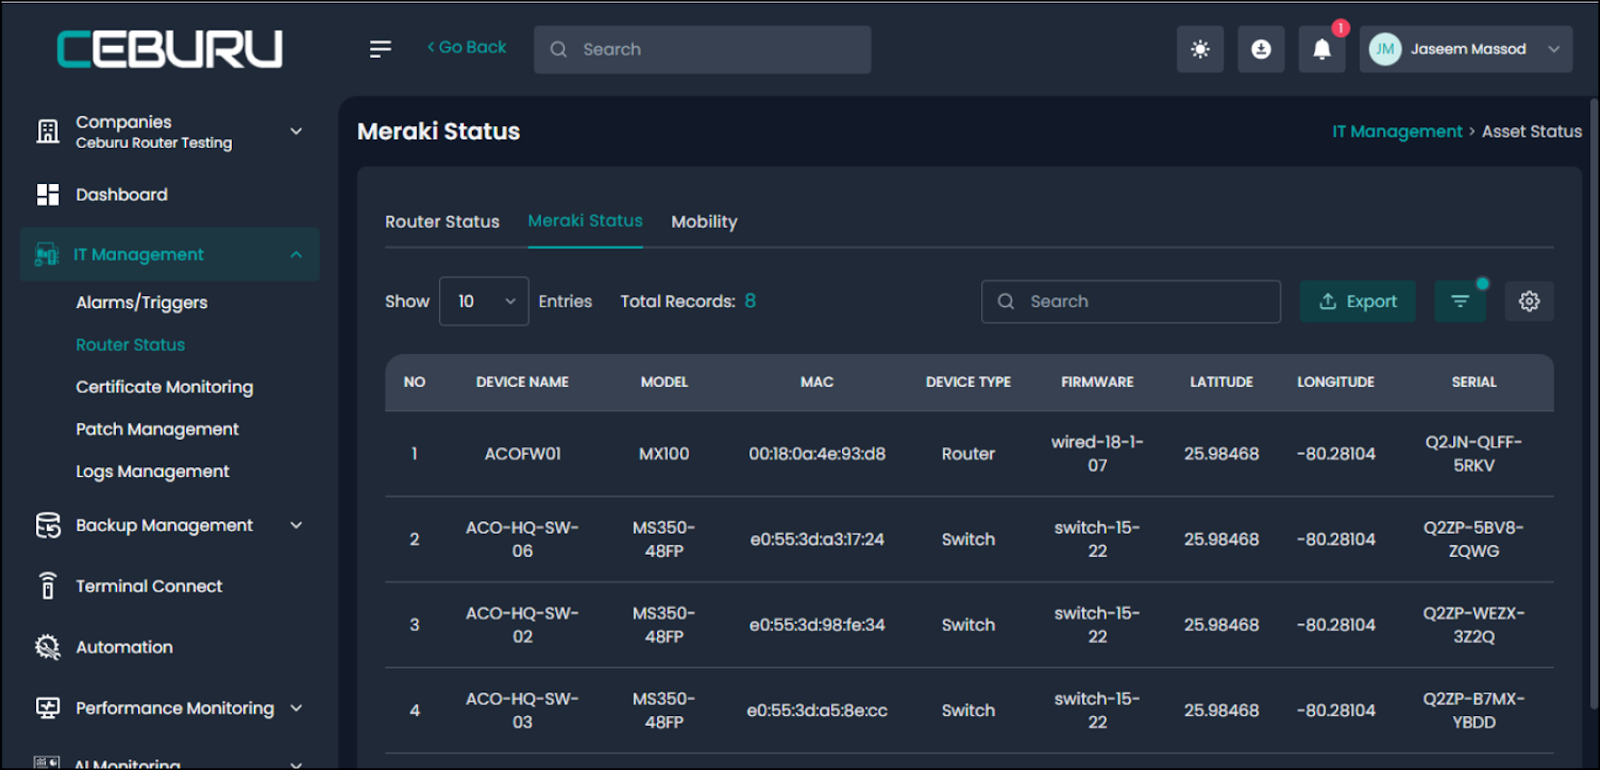Click the Backup Management database icon
The height and width of the screenshot is (770, 1600).
tap(48, 525)
